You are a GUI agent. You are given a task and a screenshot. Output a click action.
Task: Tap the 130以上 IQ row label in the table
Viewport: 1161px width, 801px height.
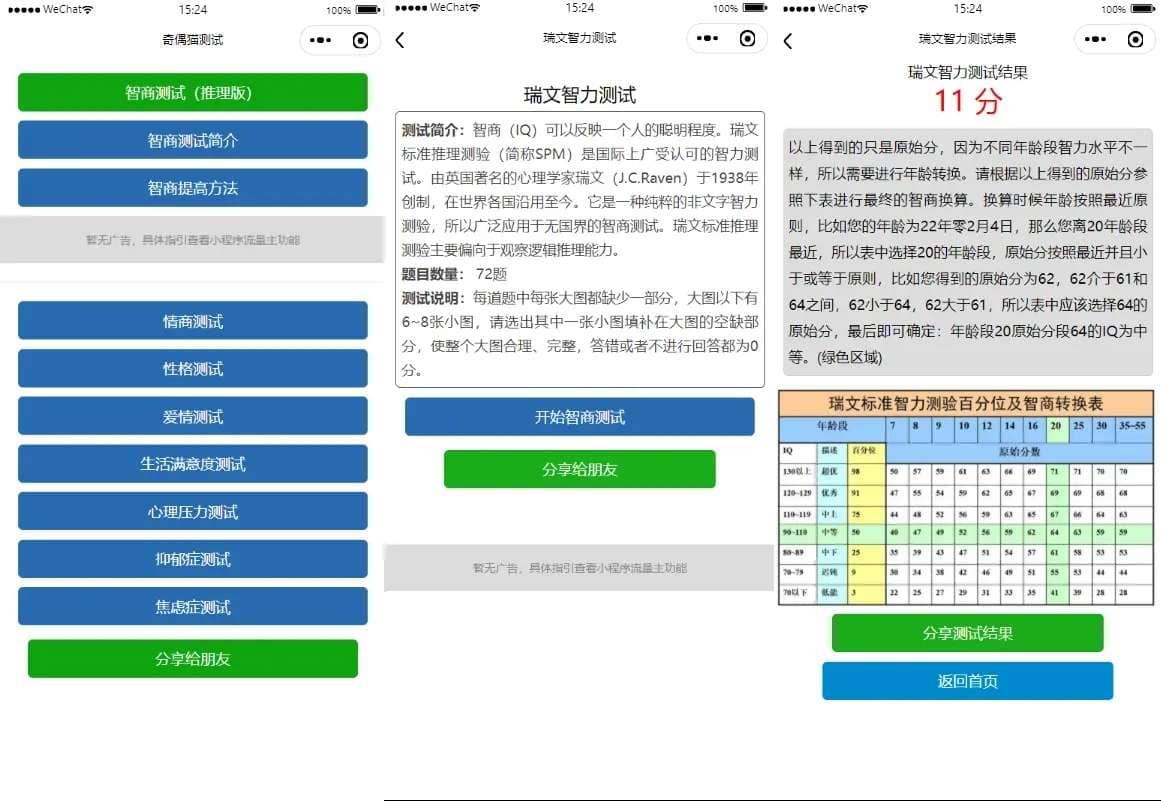point(797,471)
